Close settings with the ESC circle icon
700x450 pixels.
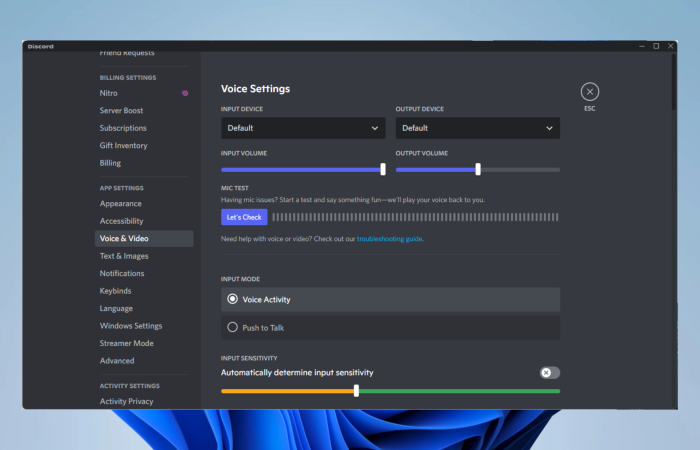(590, 92)
